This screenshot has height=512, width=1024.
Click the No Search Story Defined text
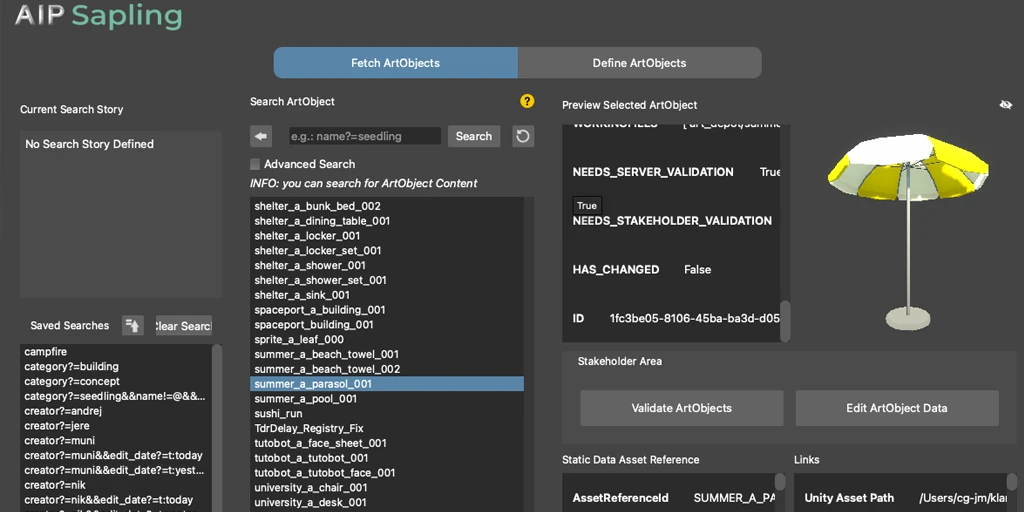(89, 144)
